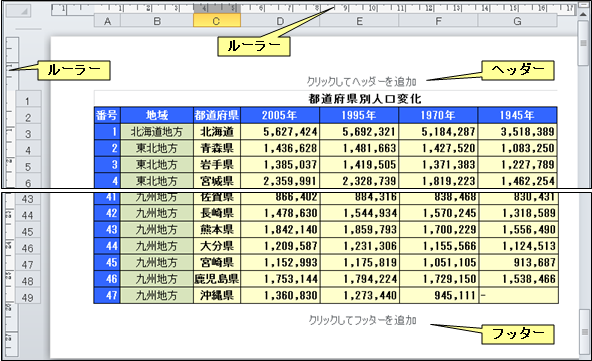This screenshot has width=592, height=361.
Task: Click the 長崎県 prefecture cell
Action: [x=217, y=213]
